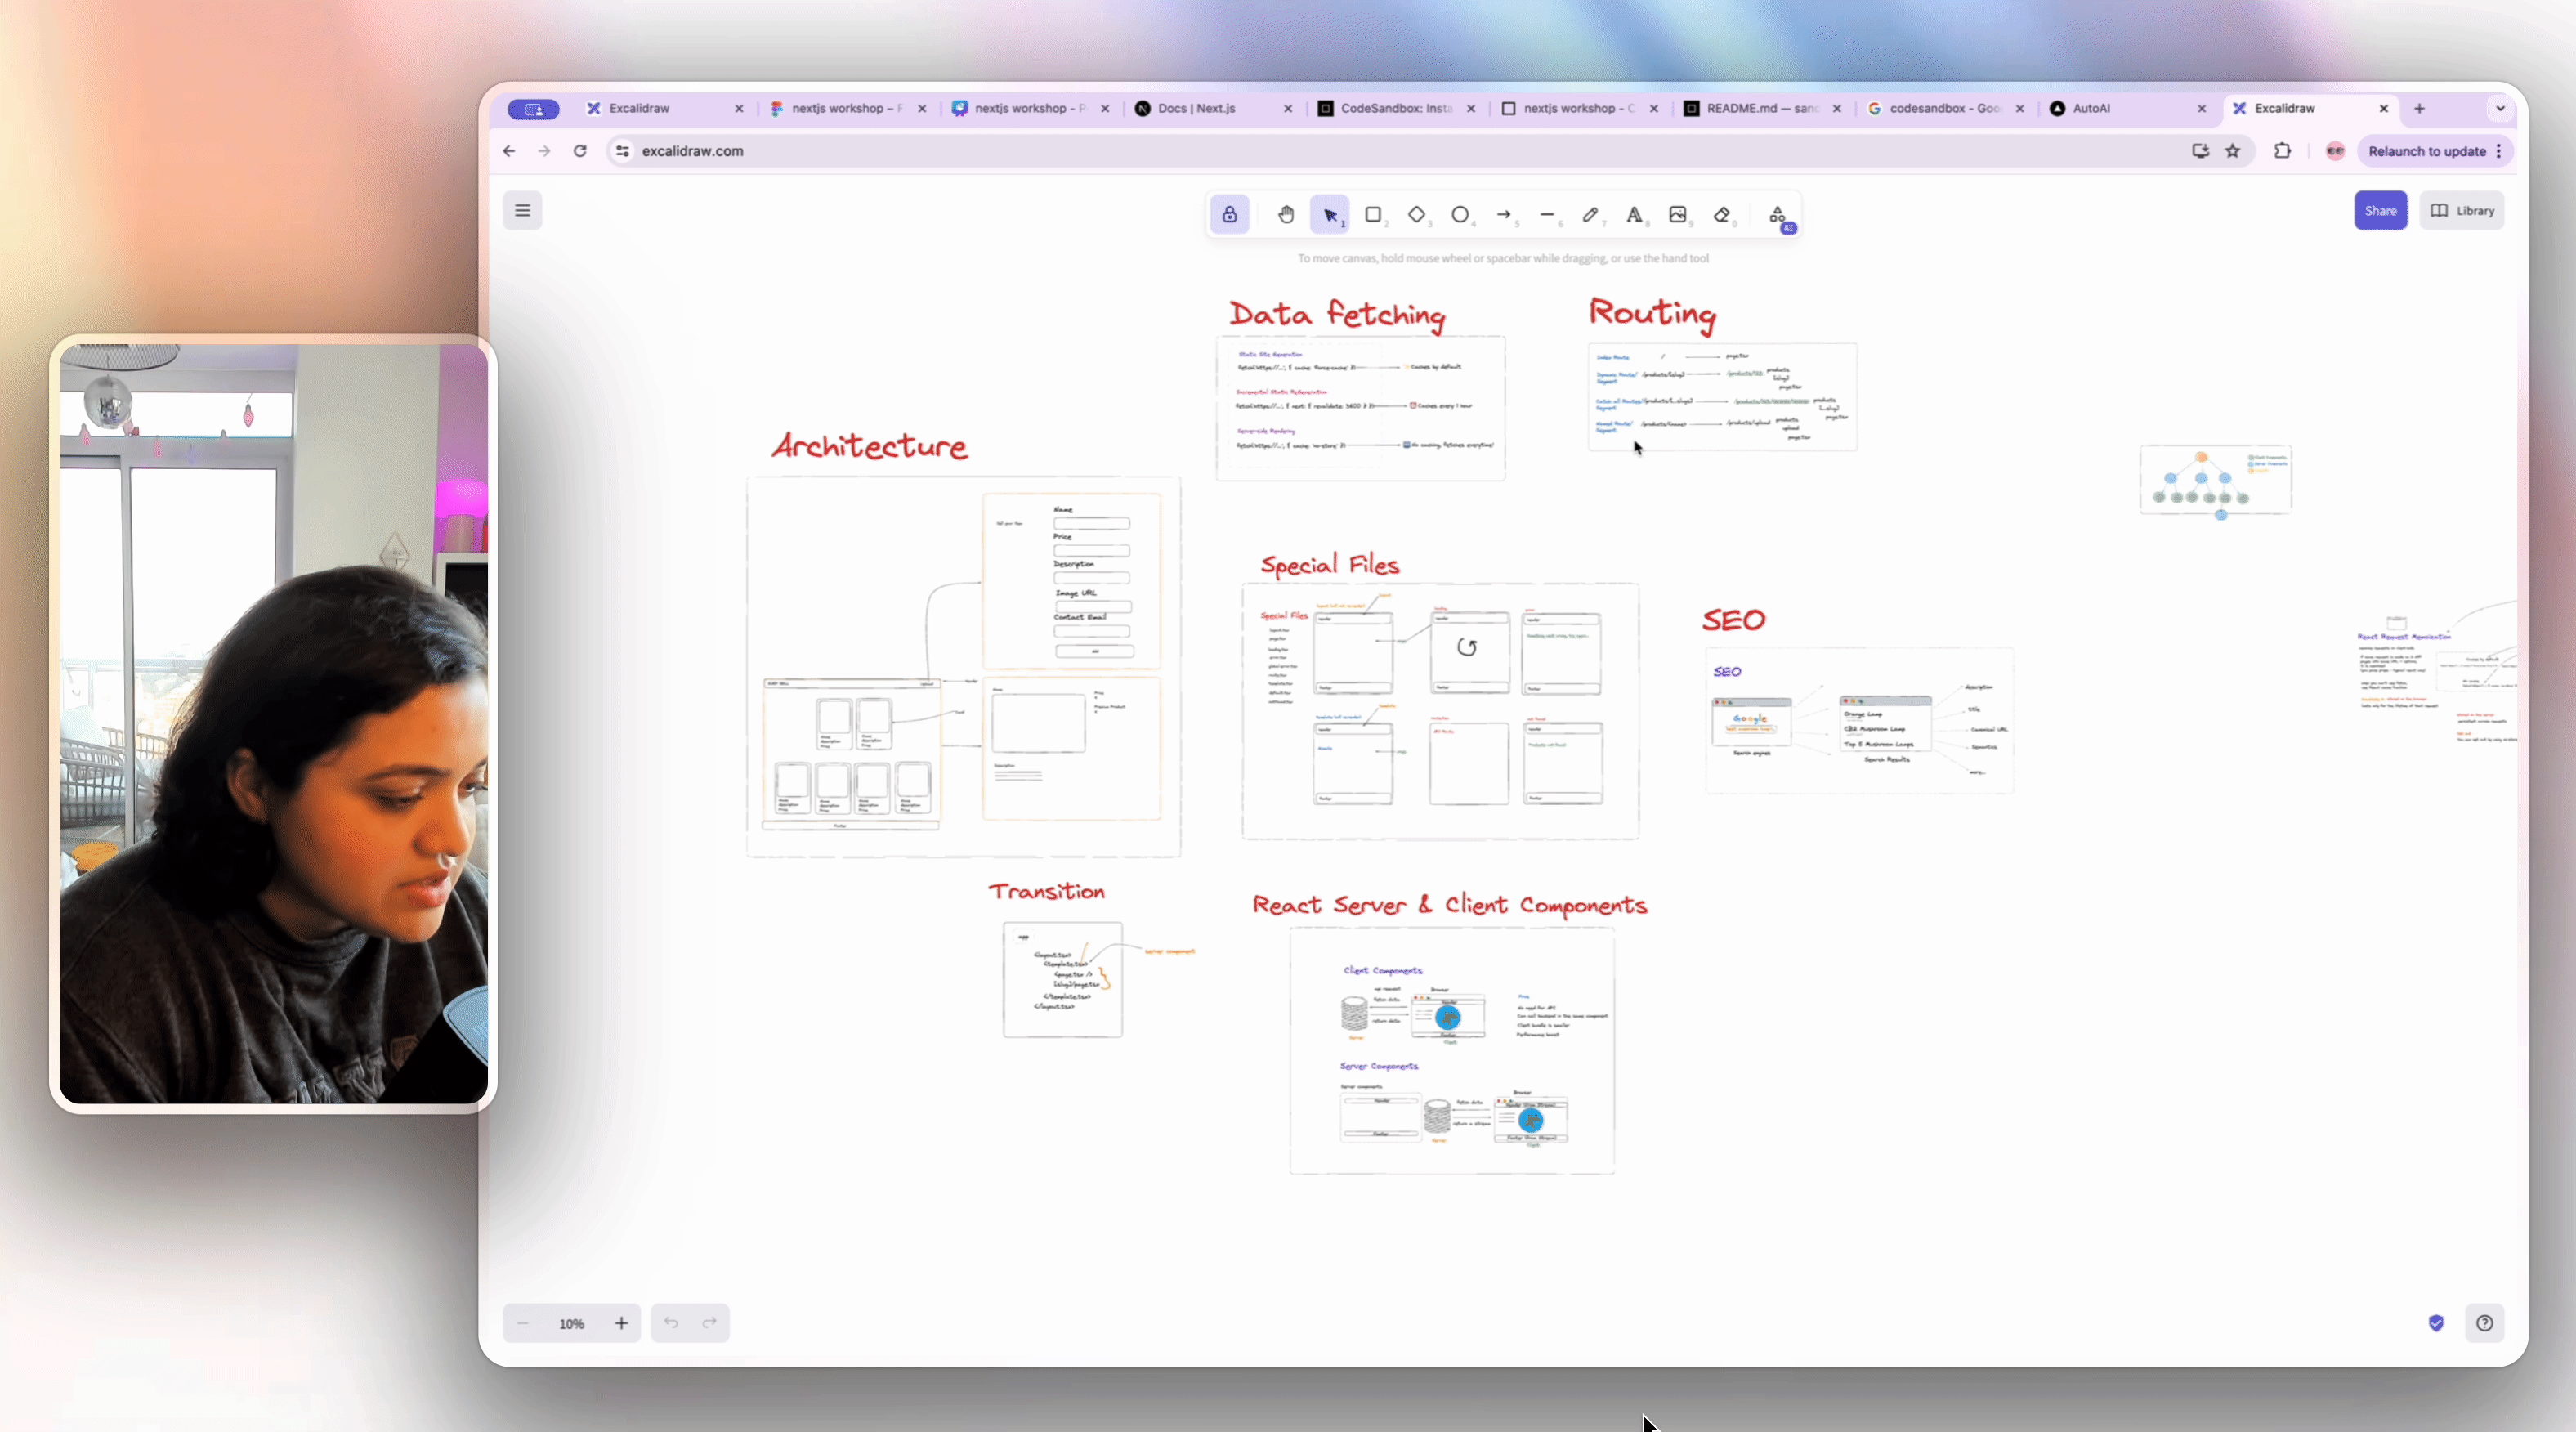Toggle the bookmark star for excalidraw.com
This screenshot has width=2576, height=1432.
click(2233, 151)
